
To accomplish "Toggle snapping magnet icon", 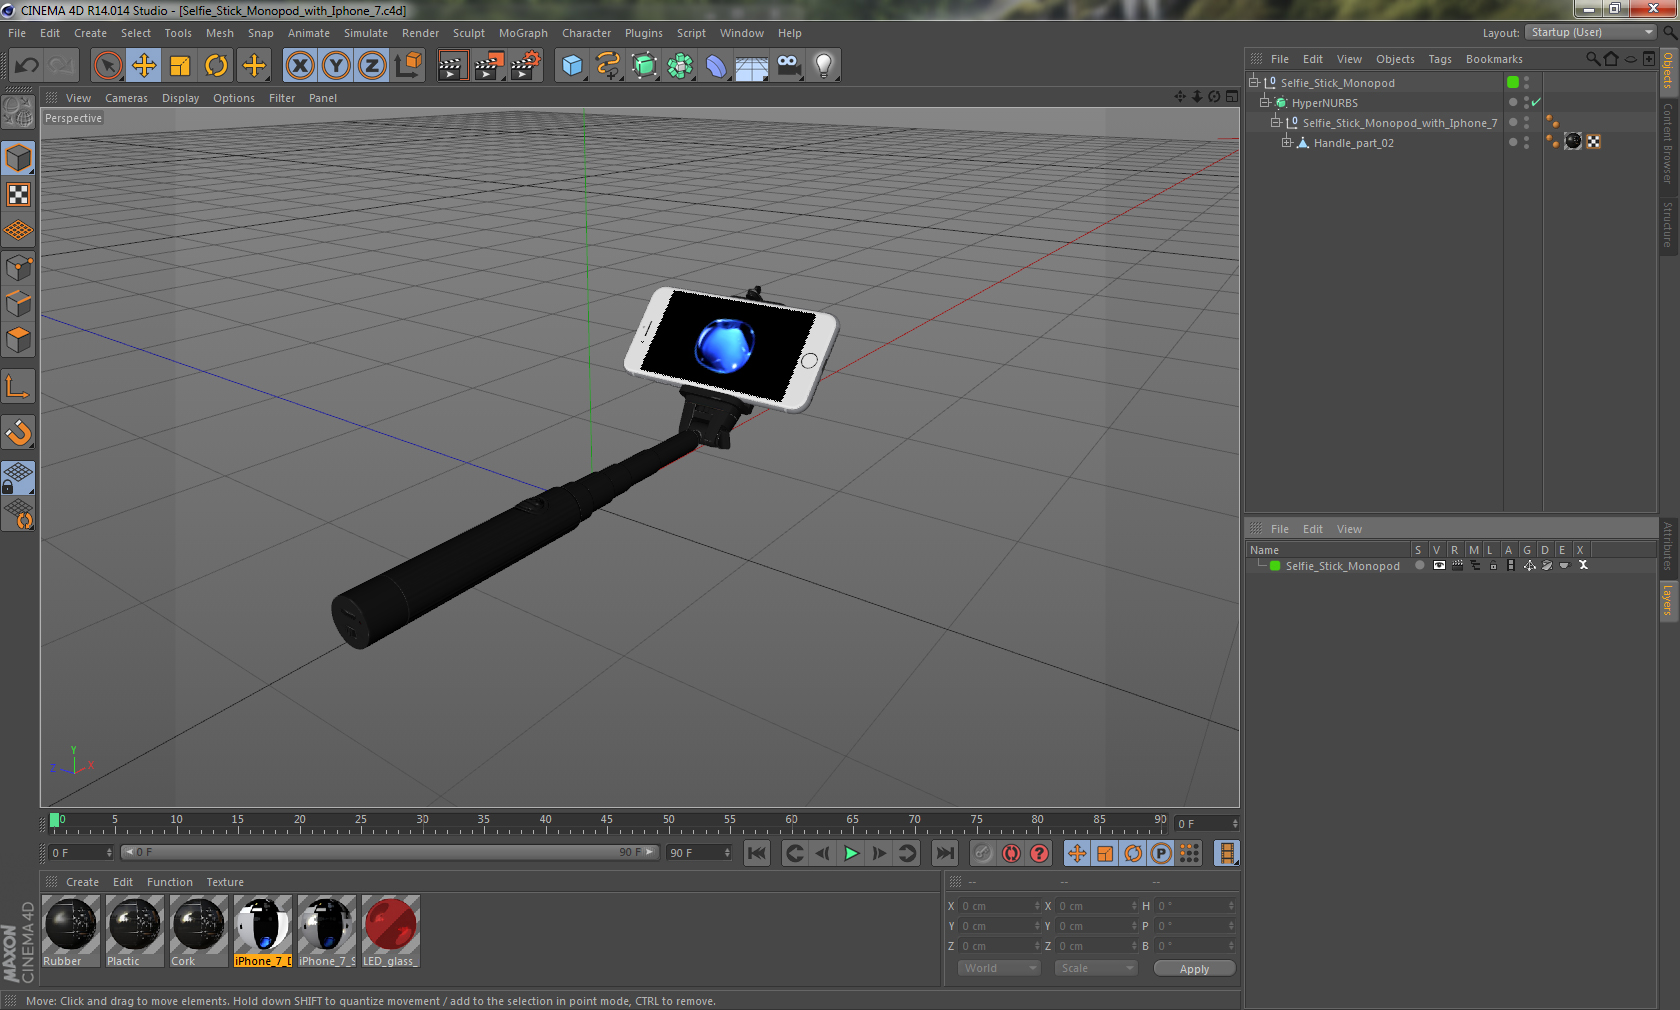I will [x=18, y=432].
